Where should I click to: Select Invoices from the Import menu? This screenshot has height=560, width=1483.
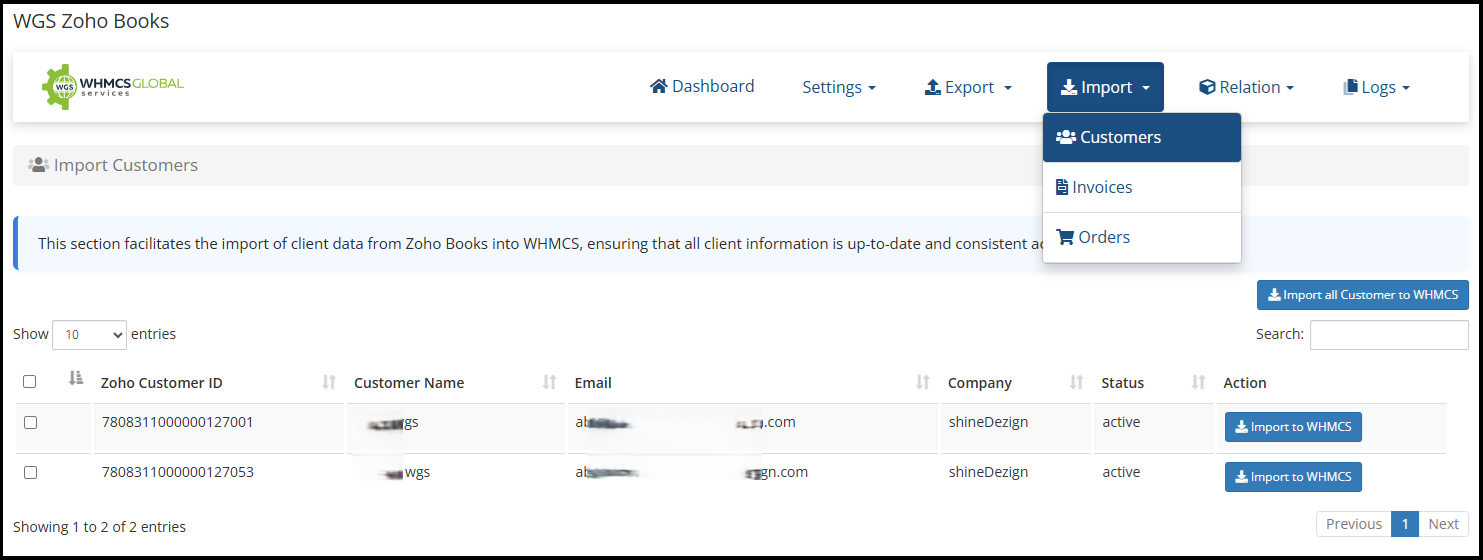click(1101, 188)
